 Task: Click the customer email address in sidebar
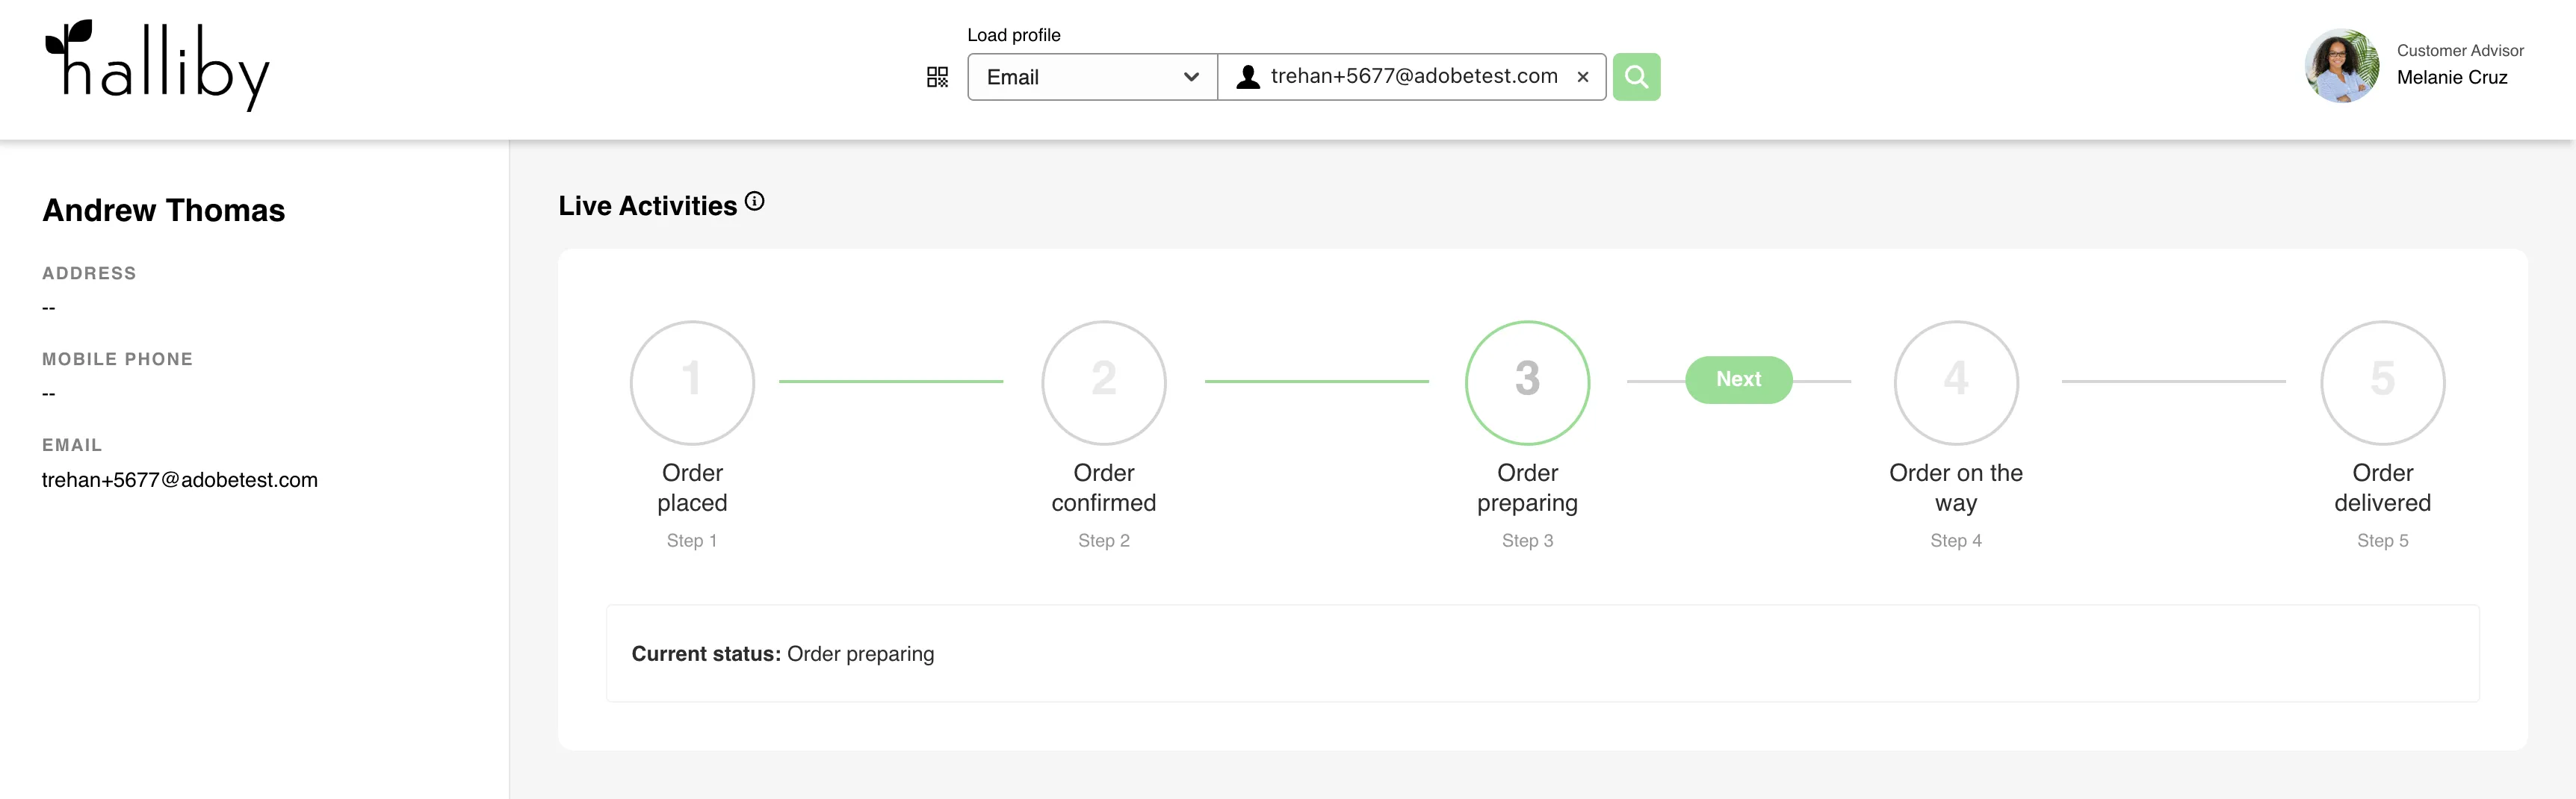[x=180, y=480]
